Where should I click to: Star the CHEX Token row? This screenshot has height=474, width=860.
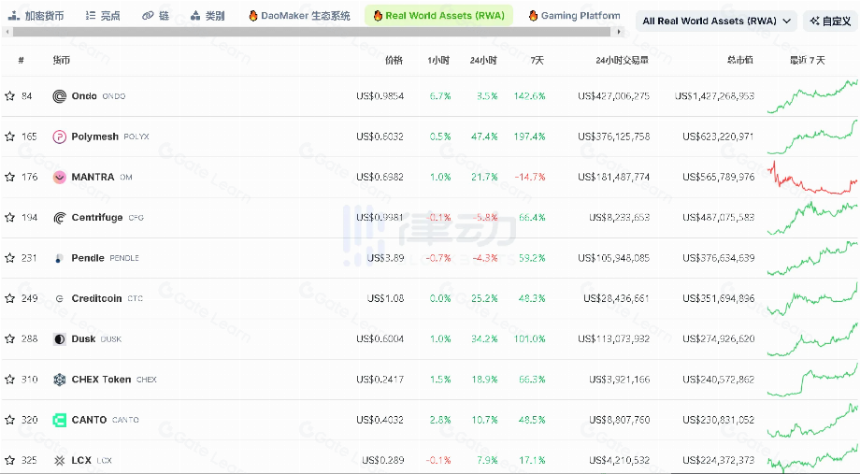9,380
